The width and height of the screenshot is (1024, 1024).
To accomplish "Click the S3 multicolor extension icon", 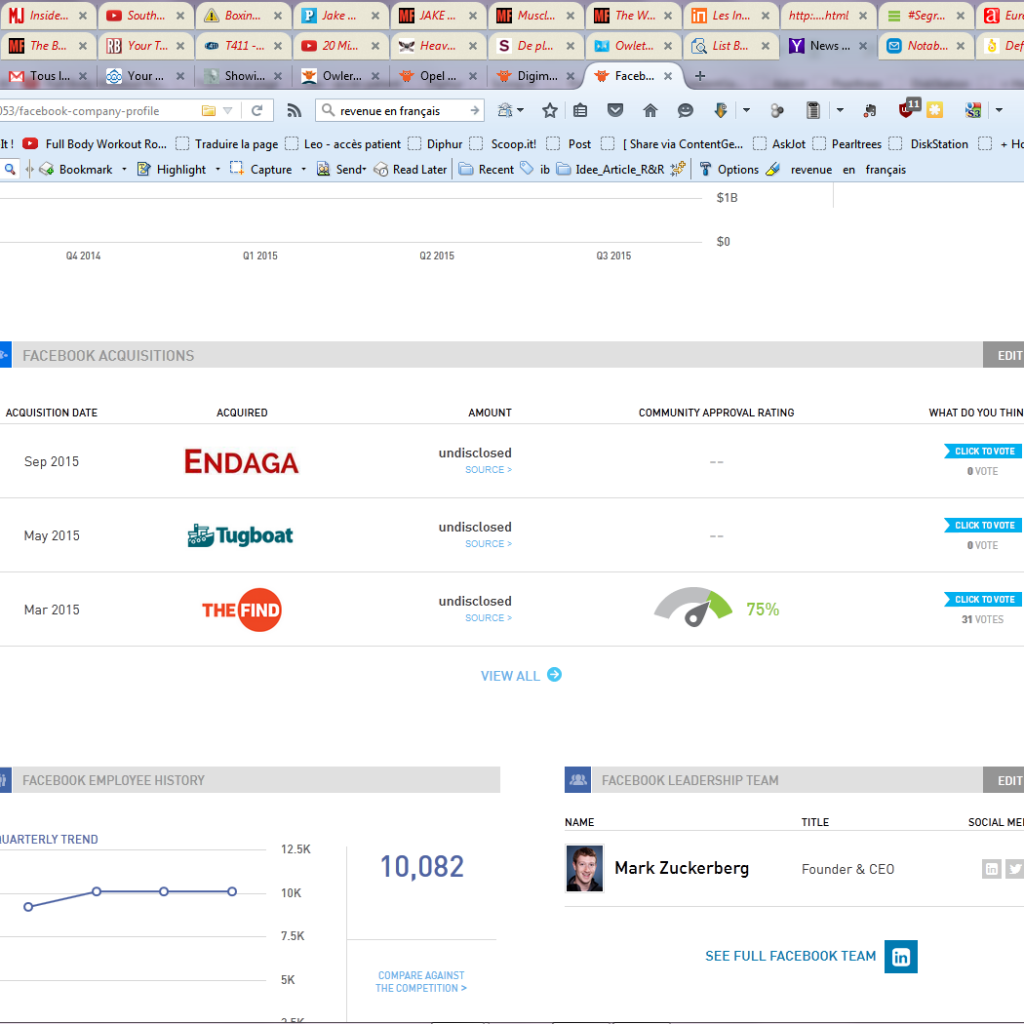I will point(973,110).
